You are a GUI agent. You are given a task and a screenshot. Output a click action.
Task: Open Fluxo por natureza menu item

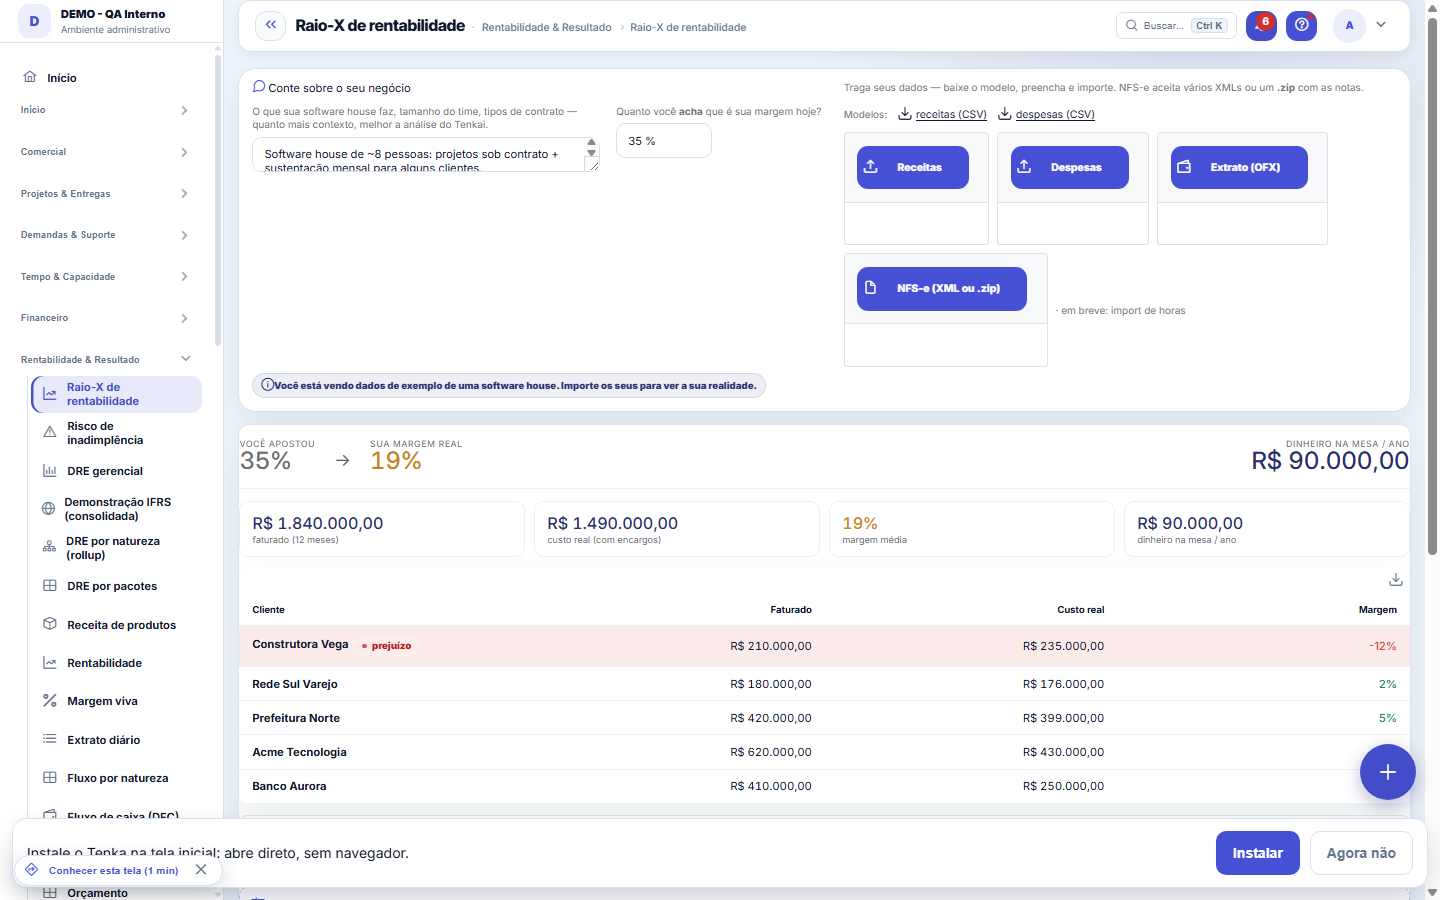pyautogui.click(x=117, y=778)
